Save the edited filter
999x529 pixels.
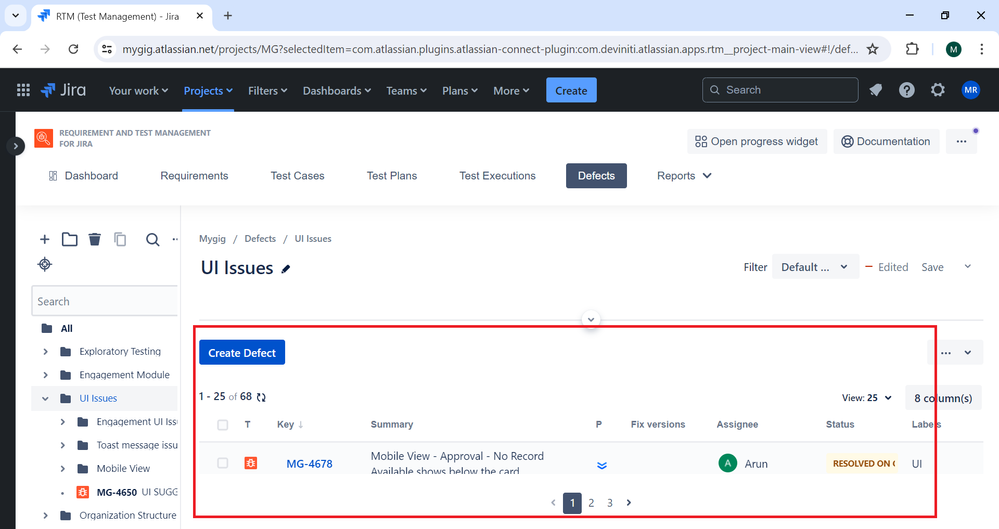tap(932, 267)
